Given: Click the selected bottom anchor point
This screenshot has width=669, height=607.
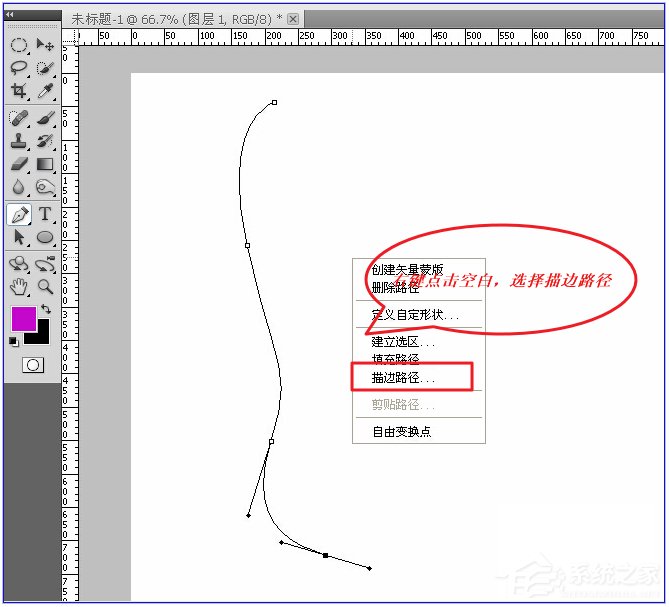Looking at the screenshot, I should pyautogui.click(x=326, y=555).
